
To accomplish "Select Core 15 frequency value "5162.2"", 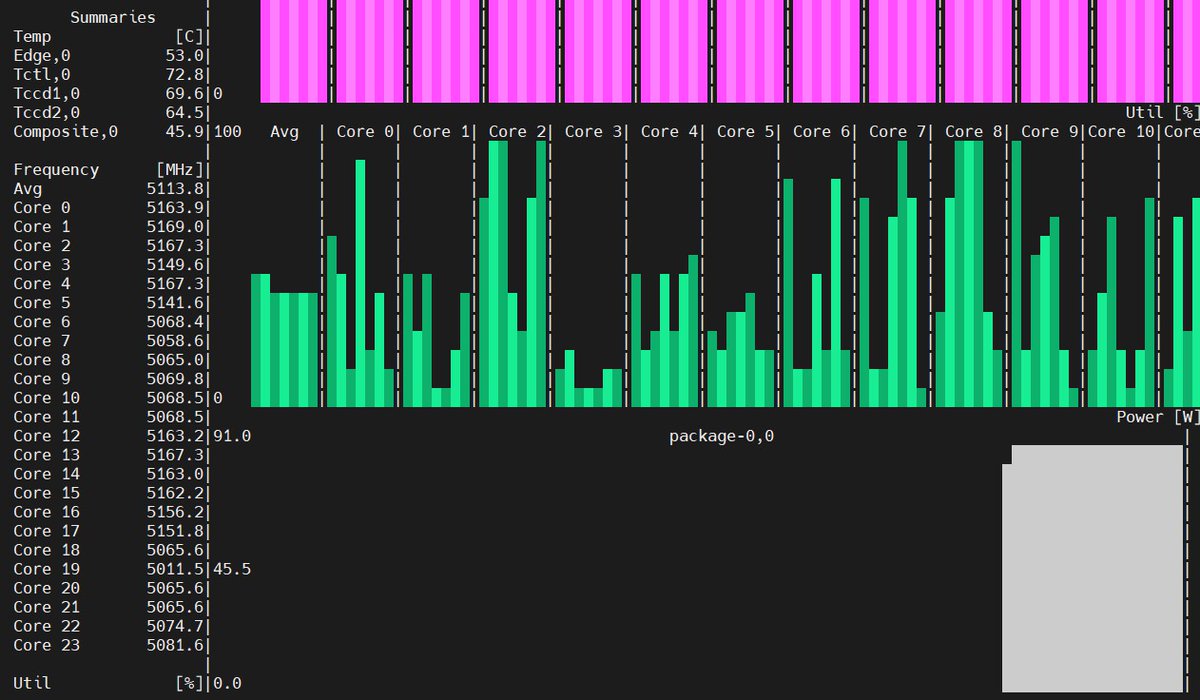I will tap(175, 492).
